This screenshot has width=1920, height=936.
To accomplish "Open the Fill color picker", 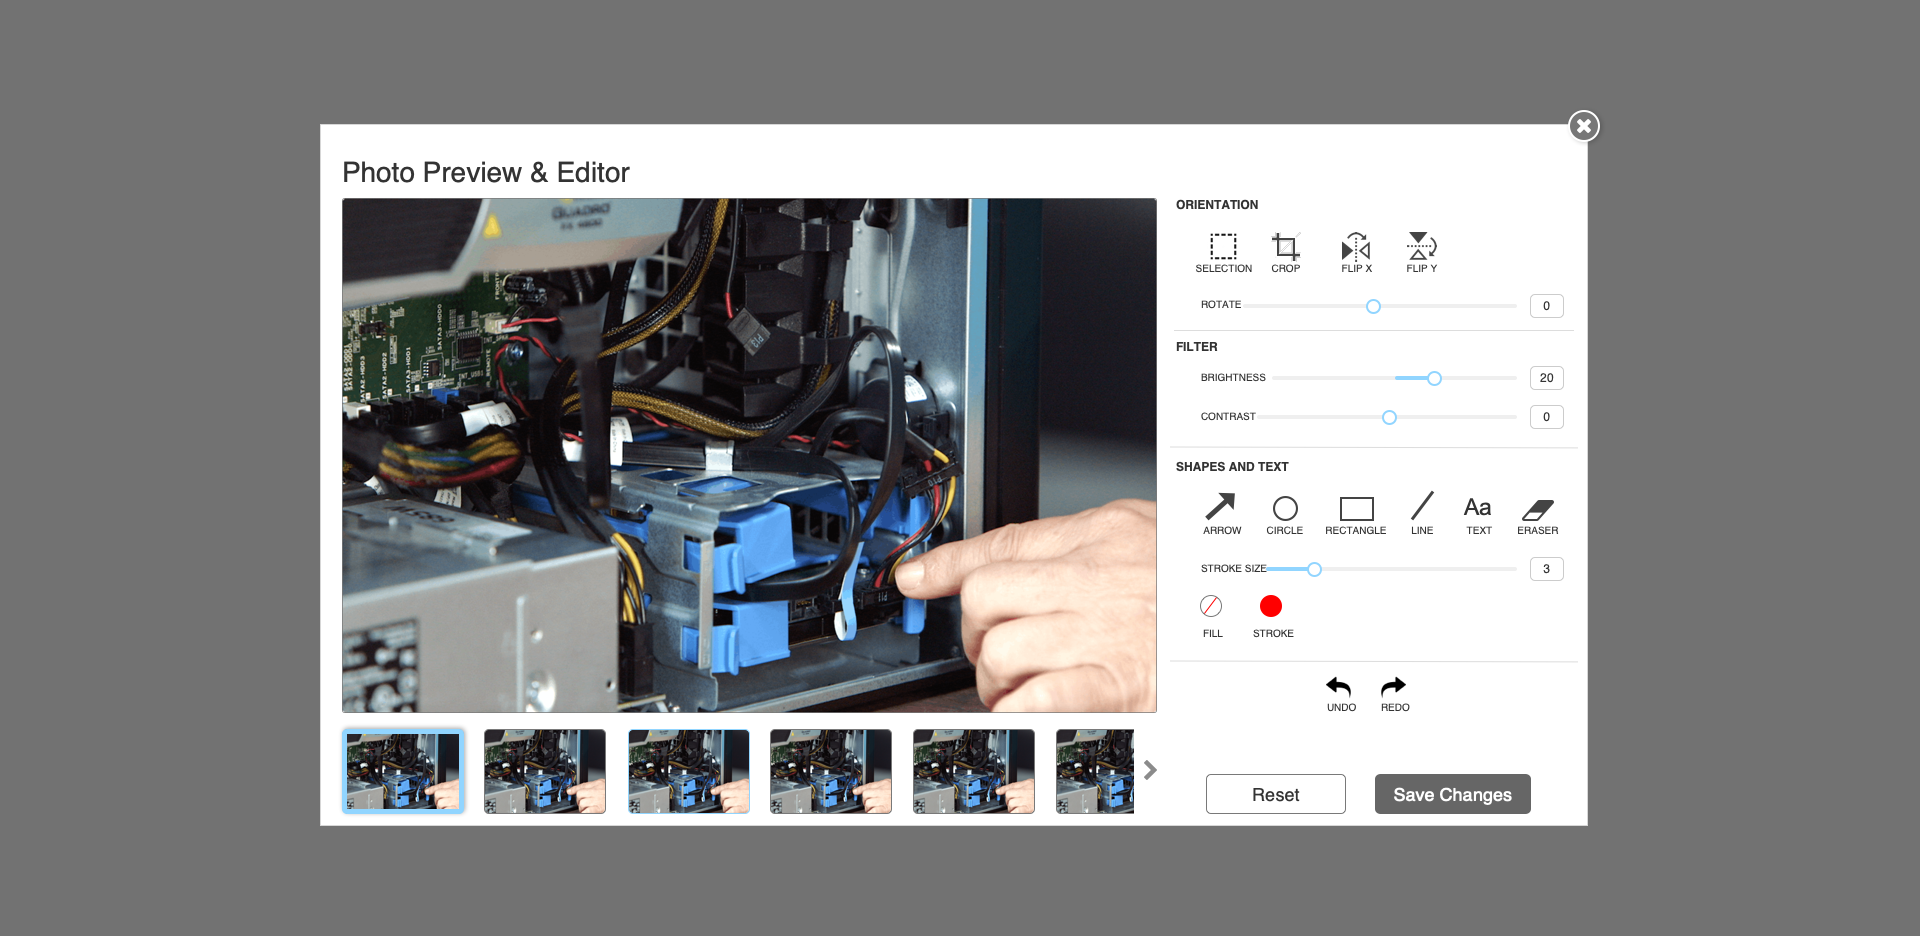I will pyautogui.click(x=1211, y=606).
